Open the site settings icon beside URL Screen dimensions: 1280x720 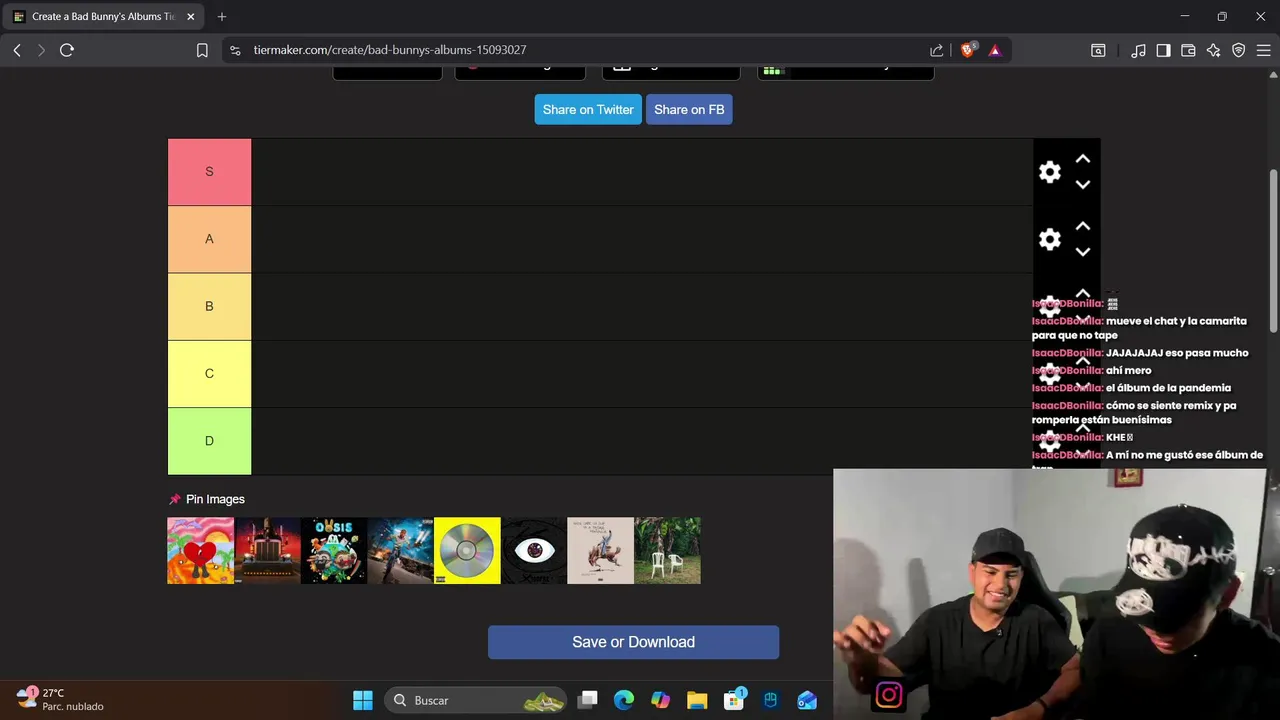235,50
